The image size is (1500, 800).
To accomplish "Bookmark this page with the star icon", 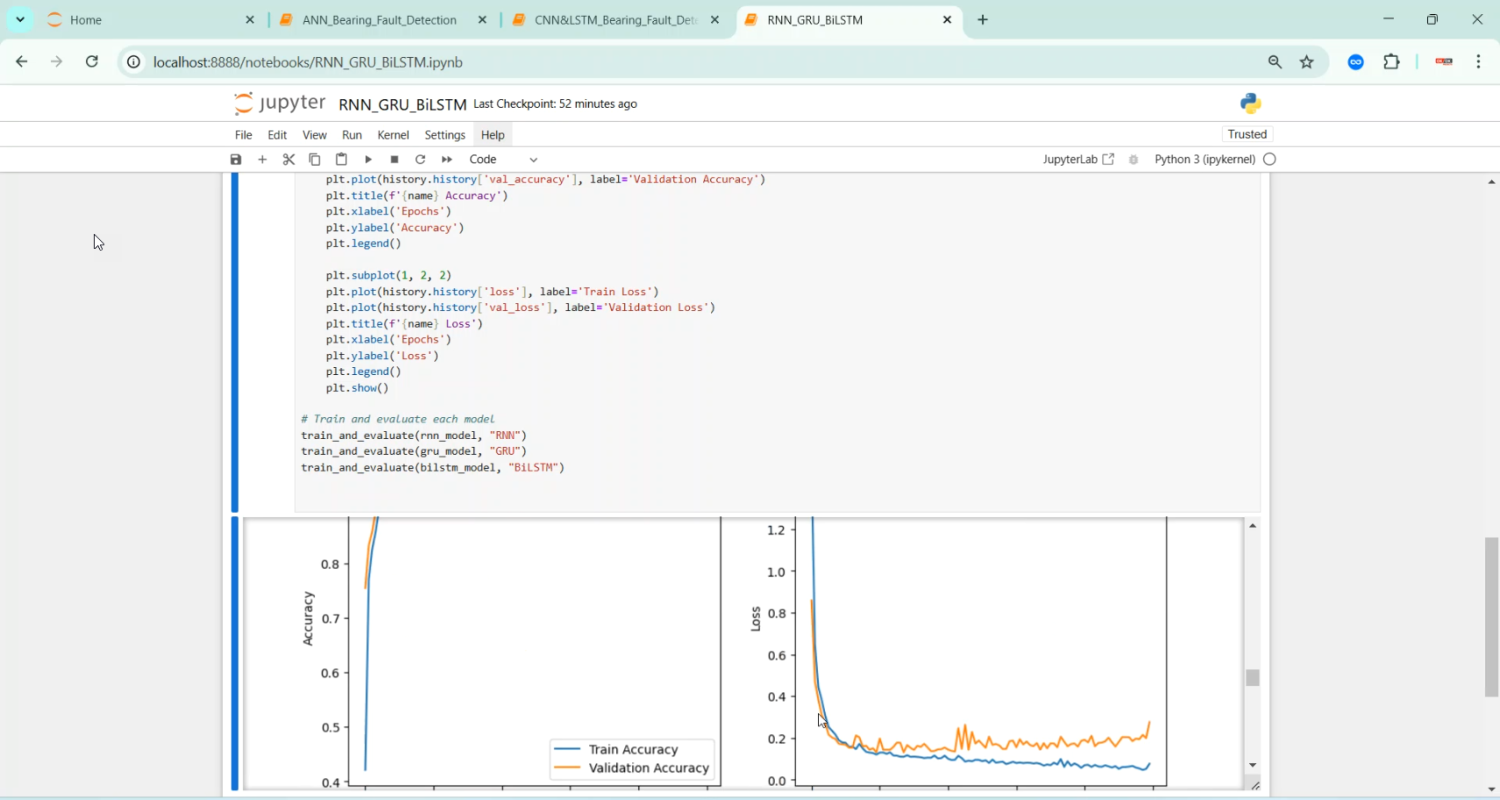I will (1306, 62).
